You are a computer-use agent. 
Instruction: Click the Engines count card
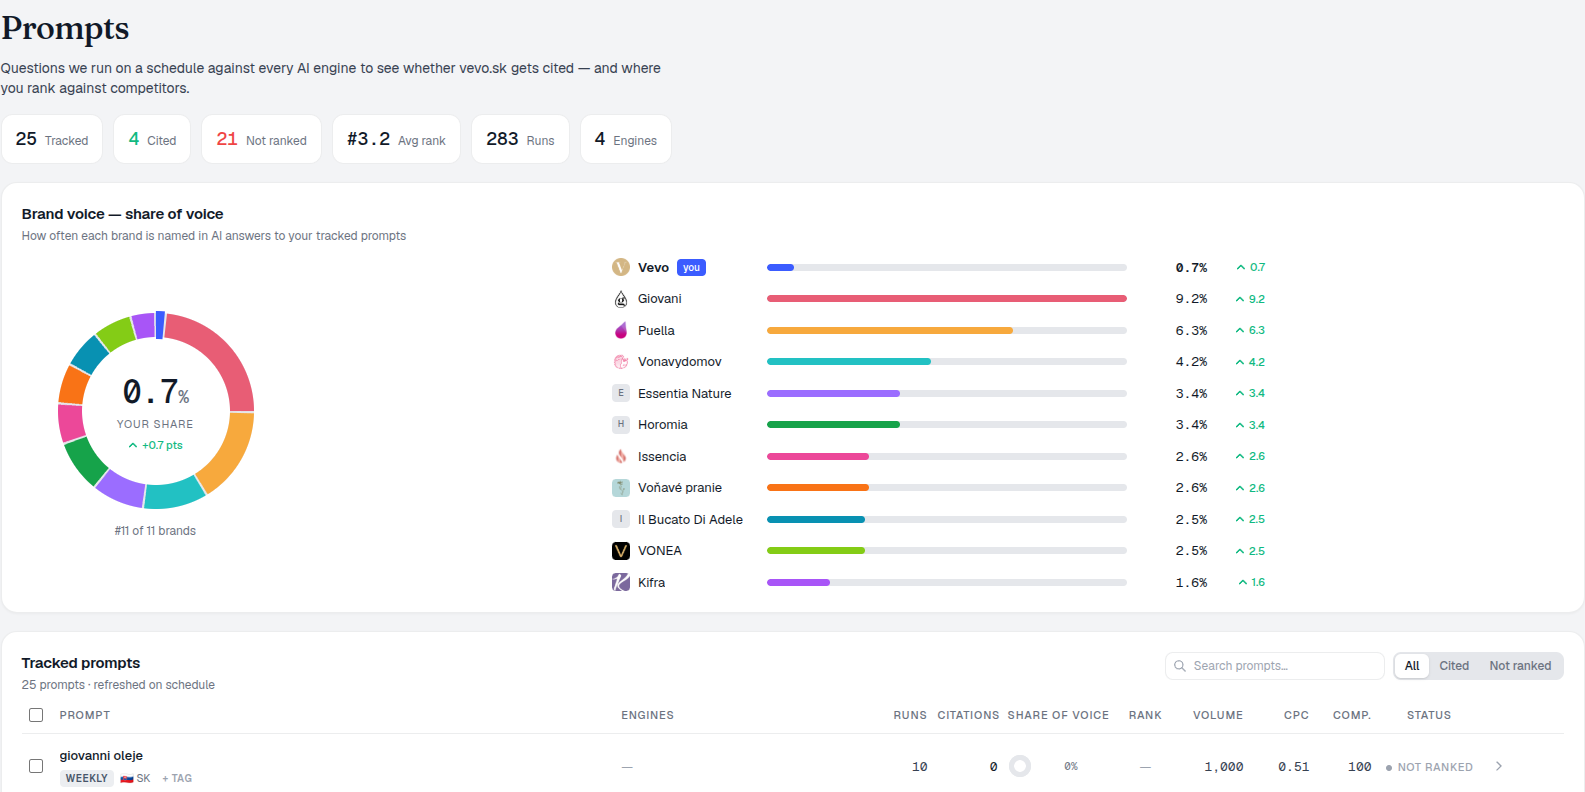[626, 139]
